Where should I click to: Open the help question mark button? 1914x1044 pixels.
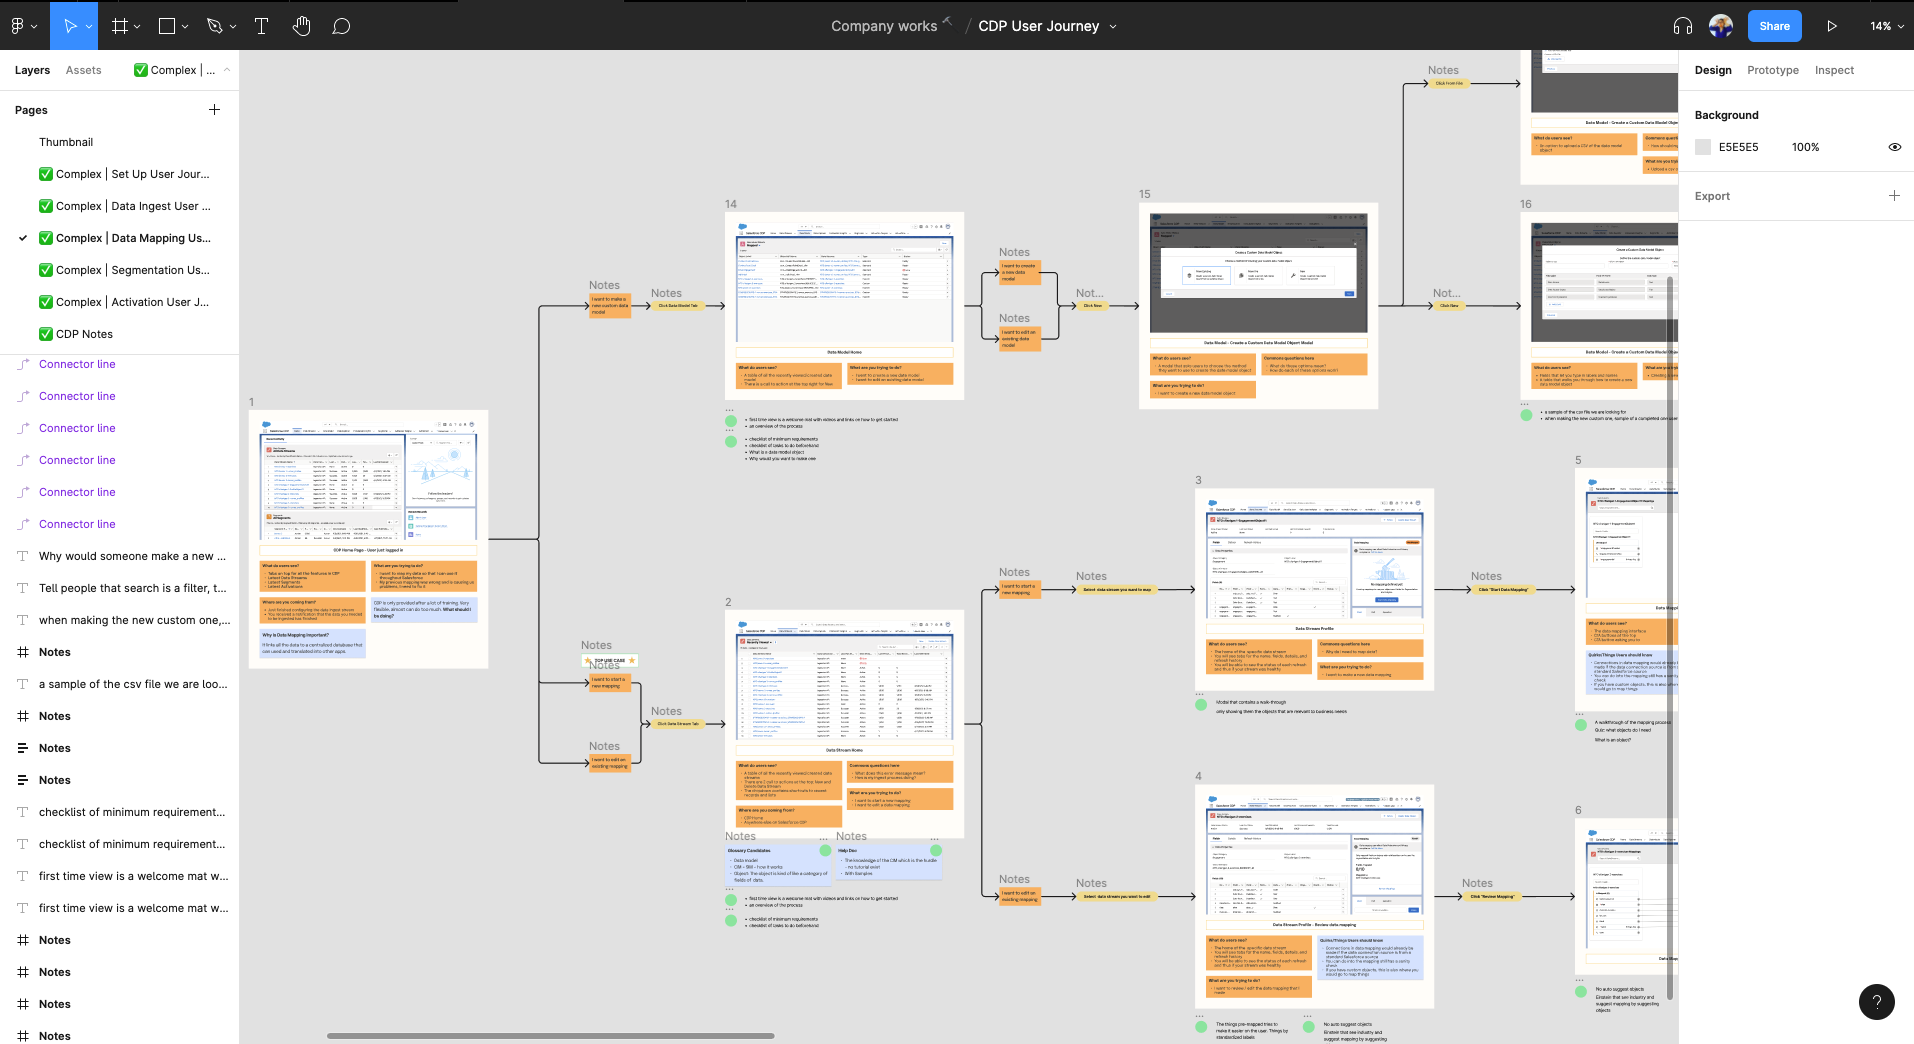tap(1877, 1002)
